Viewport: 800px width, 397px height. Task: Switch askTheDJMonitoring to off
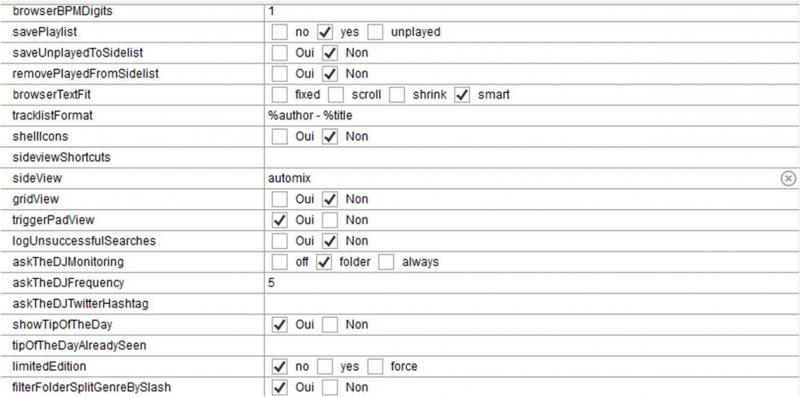point(280,262)
